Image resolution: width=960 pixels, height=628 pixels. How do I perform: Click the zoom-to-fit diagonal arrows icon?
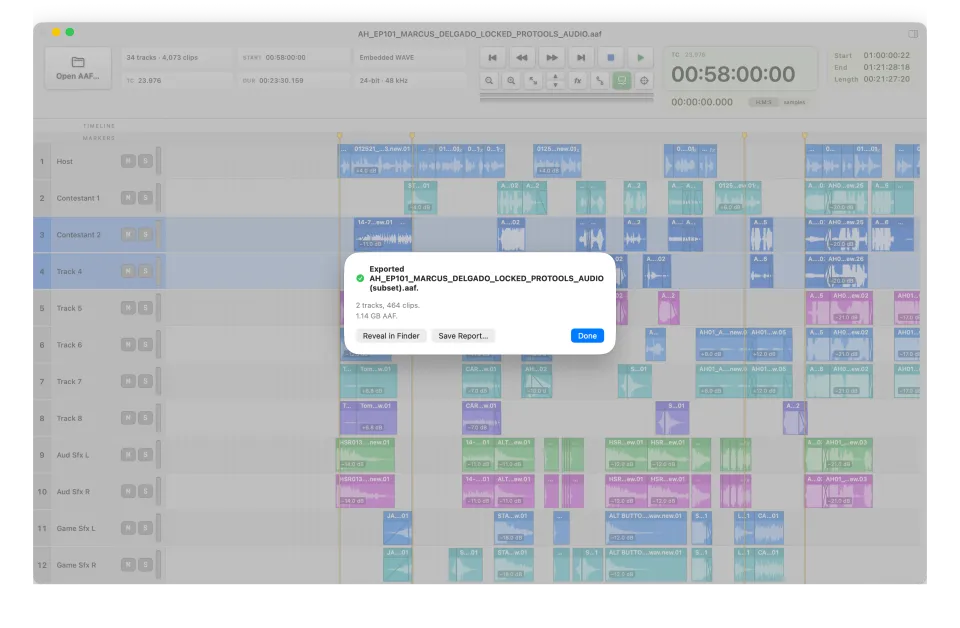tap(533, 80)
